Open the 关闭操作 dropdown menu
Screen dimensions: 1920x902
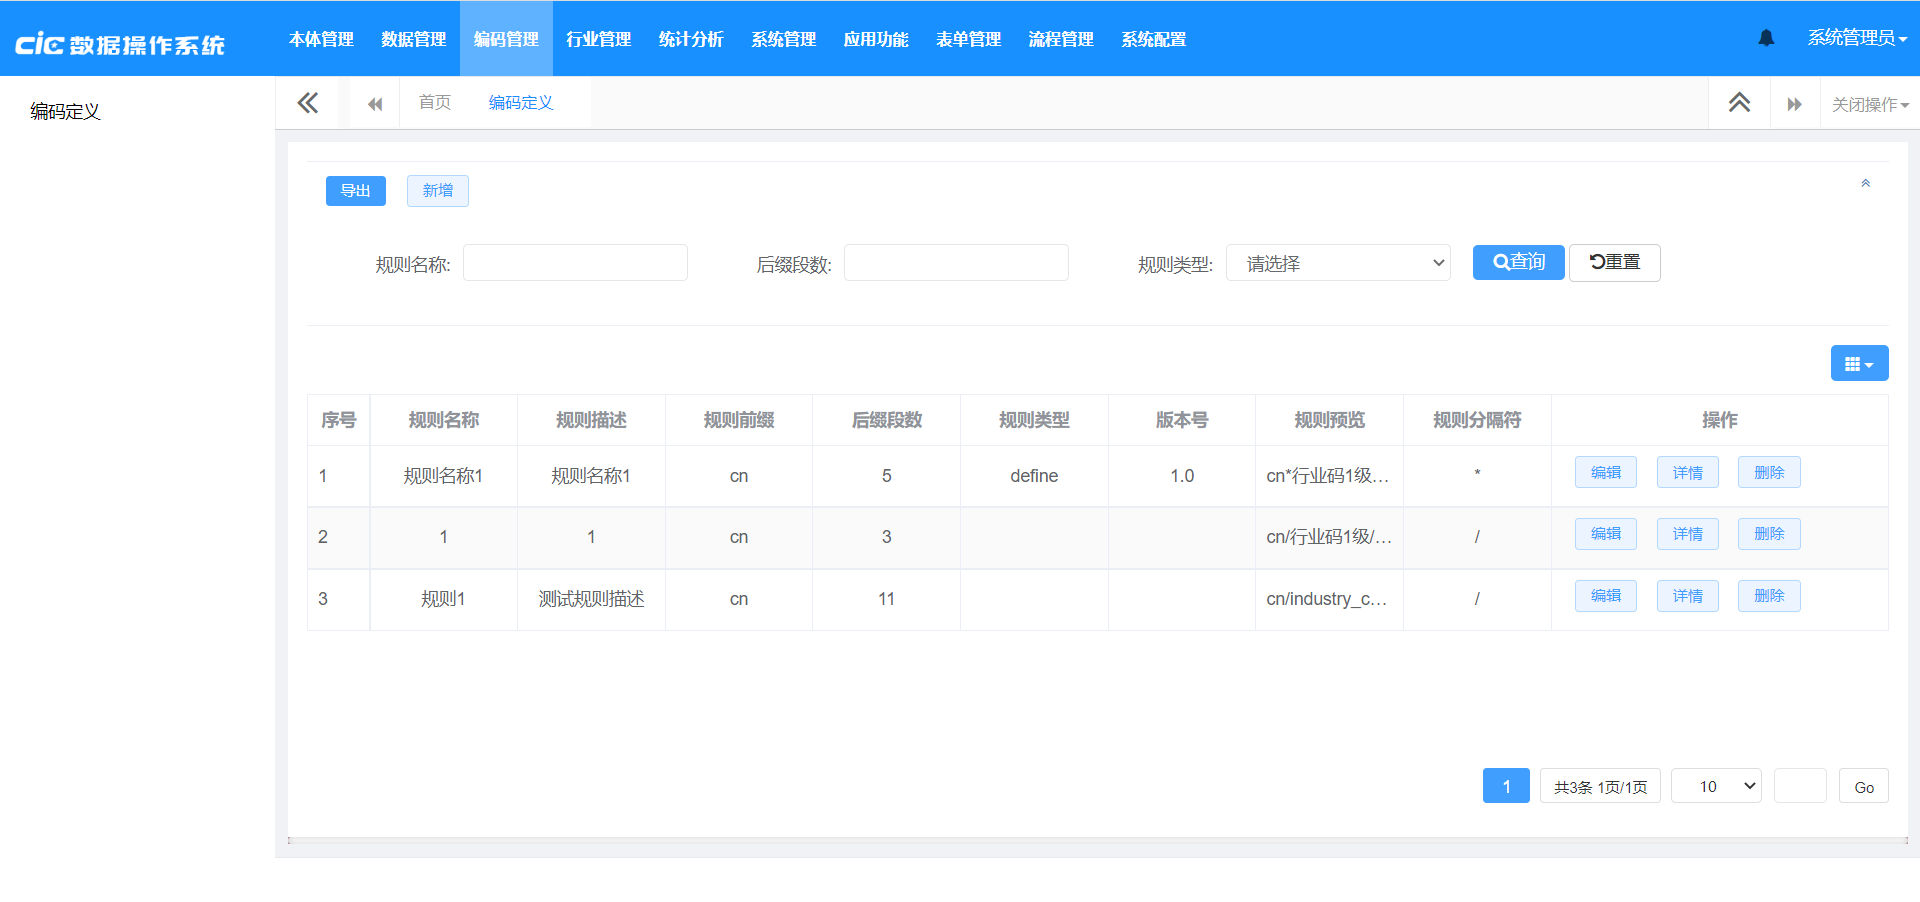pyautogui.click(x=1869, y=104)
